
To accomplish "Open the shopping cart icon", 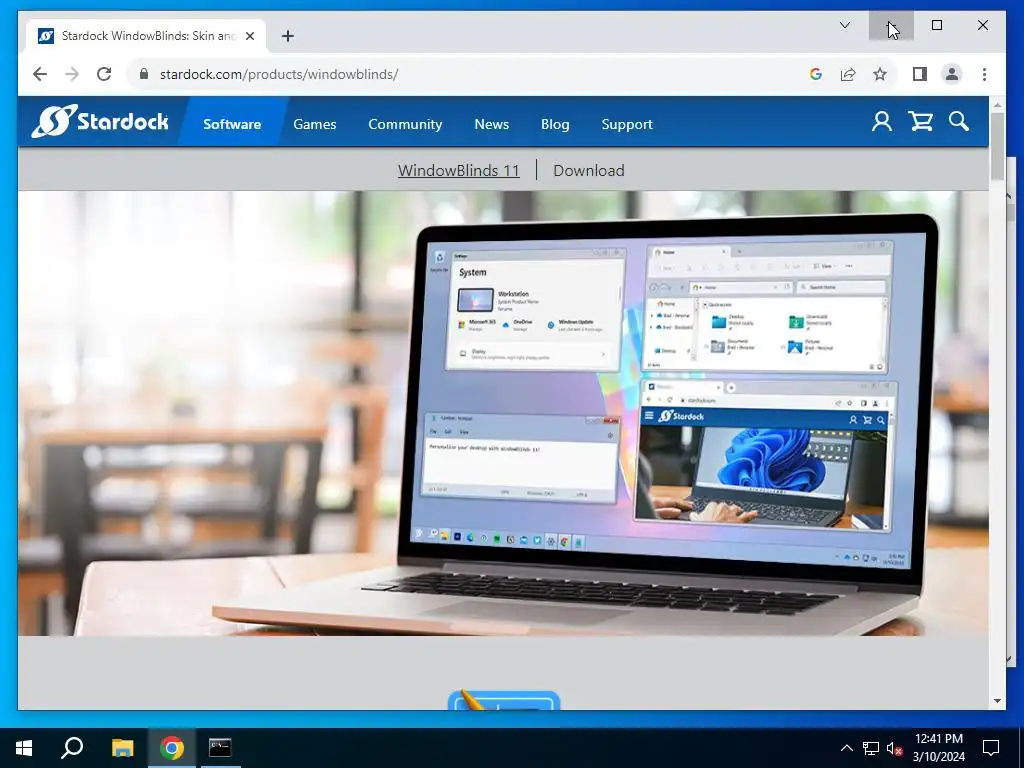I will pos(920,121).
